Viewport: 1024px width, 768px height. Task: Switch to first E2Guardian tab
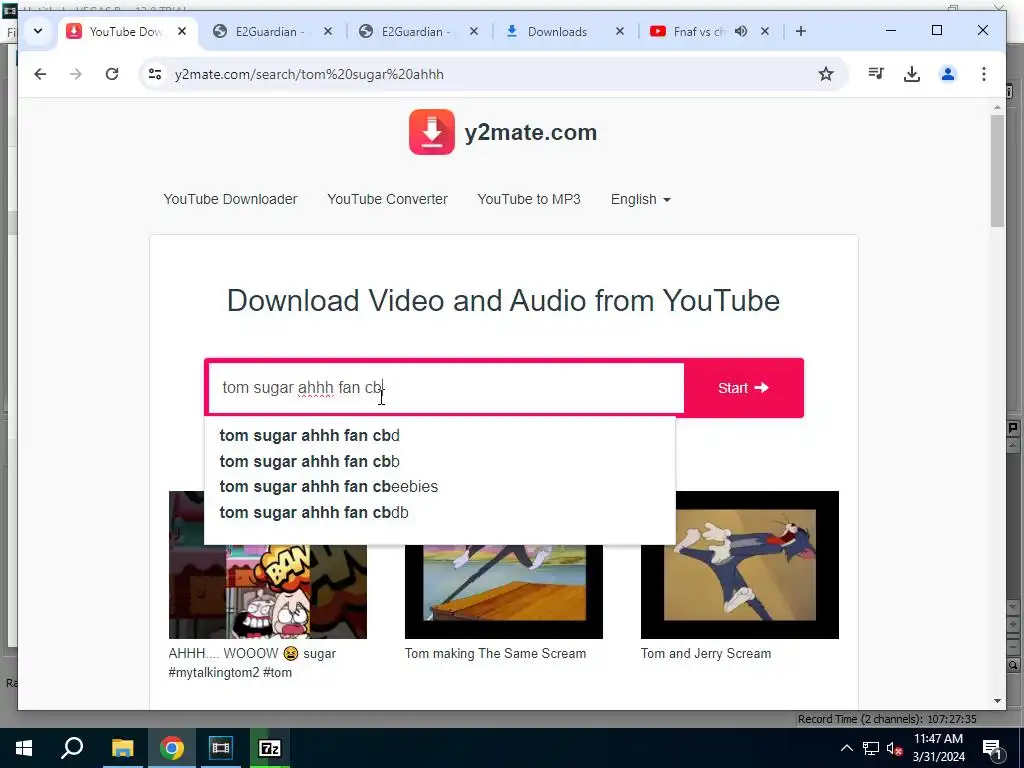pyautogui.click(x=269, y=31)
